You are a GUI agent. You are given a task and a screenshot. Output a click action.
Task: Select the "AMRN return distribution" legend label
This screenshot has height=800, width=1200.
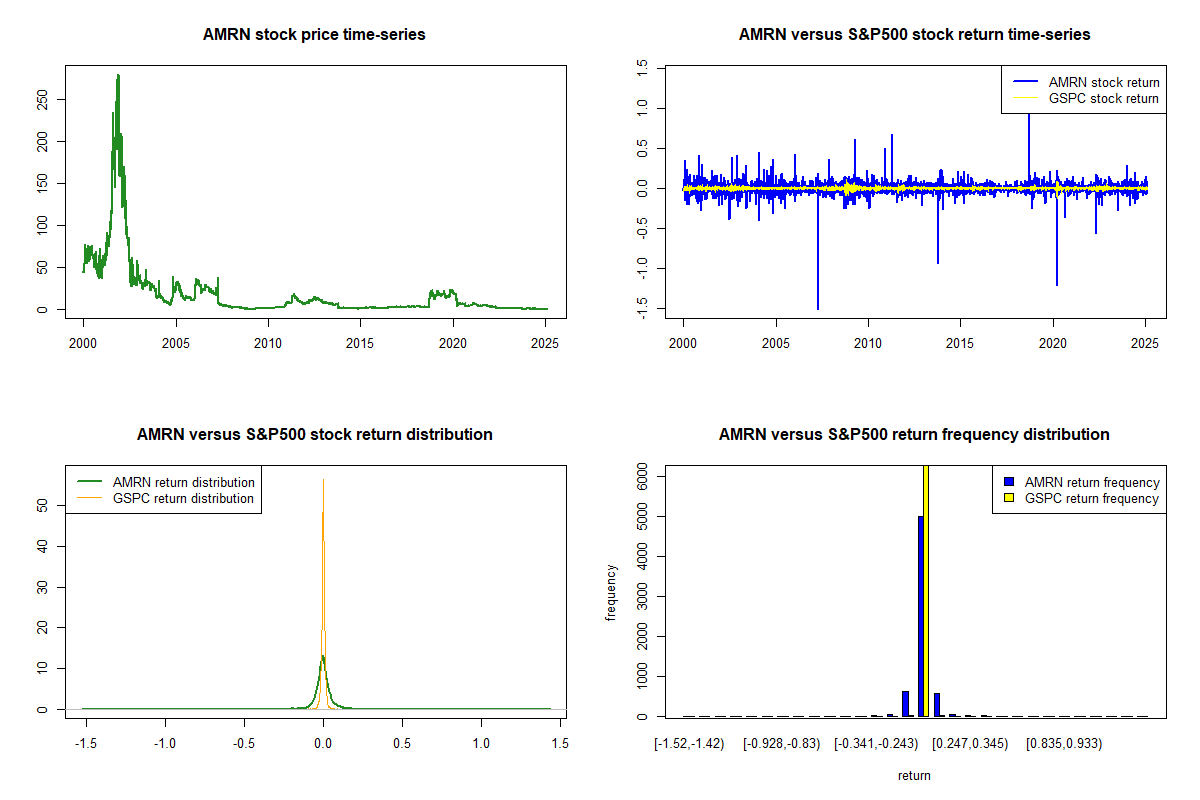183,482
